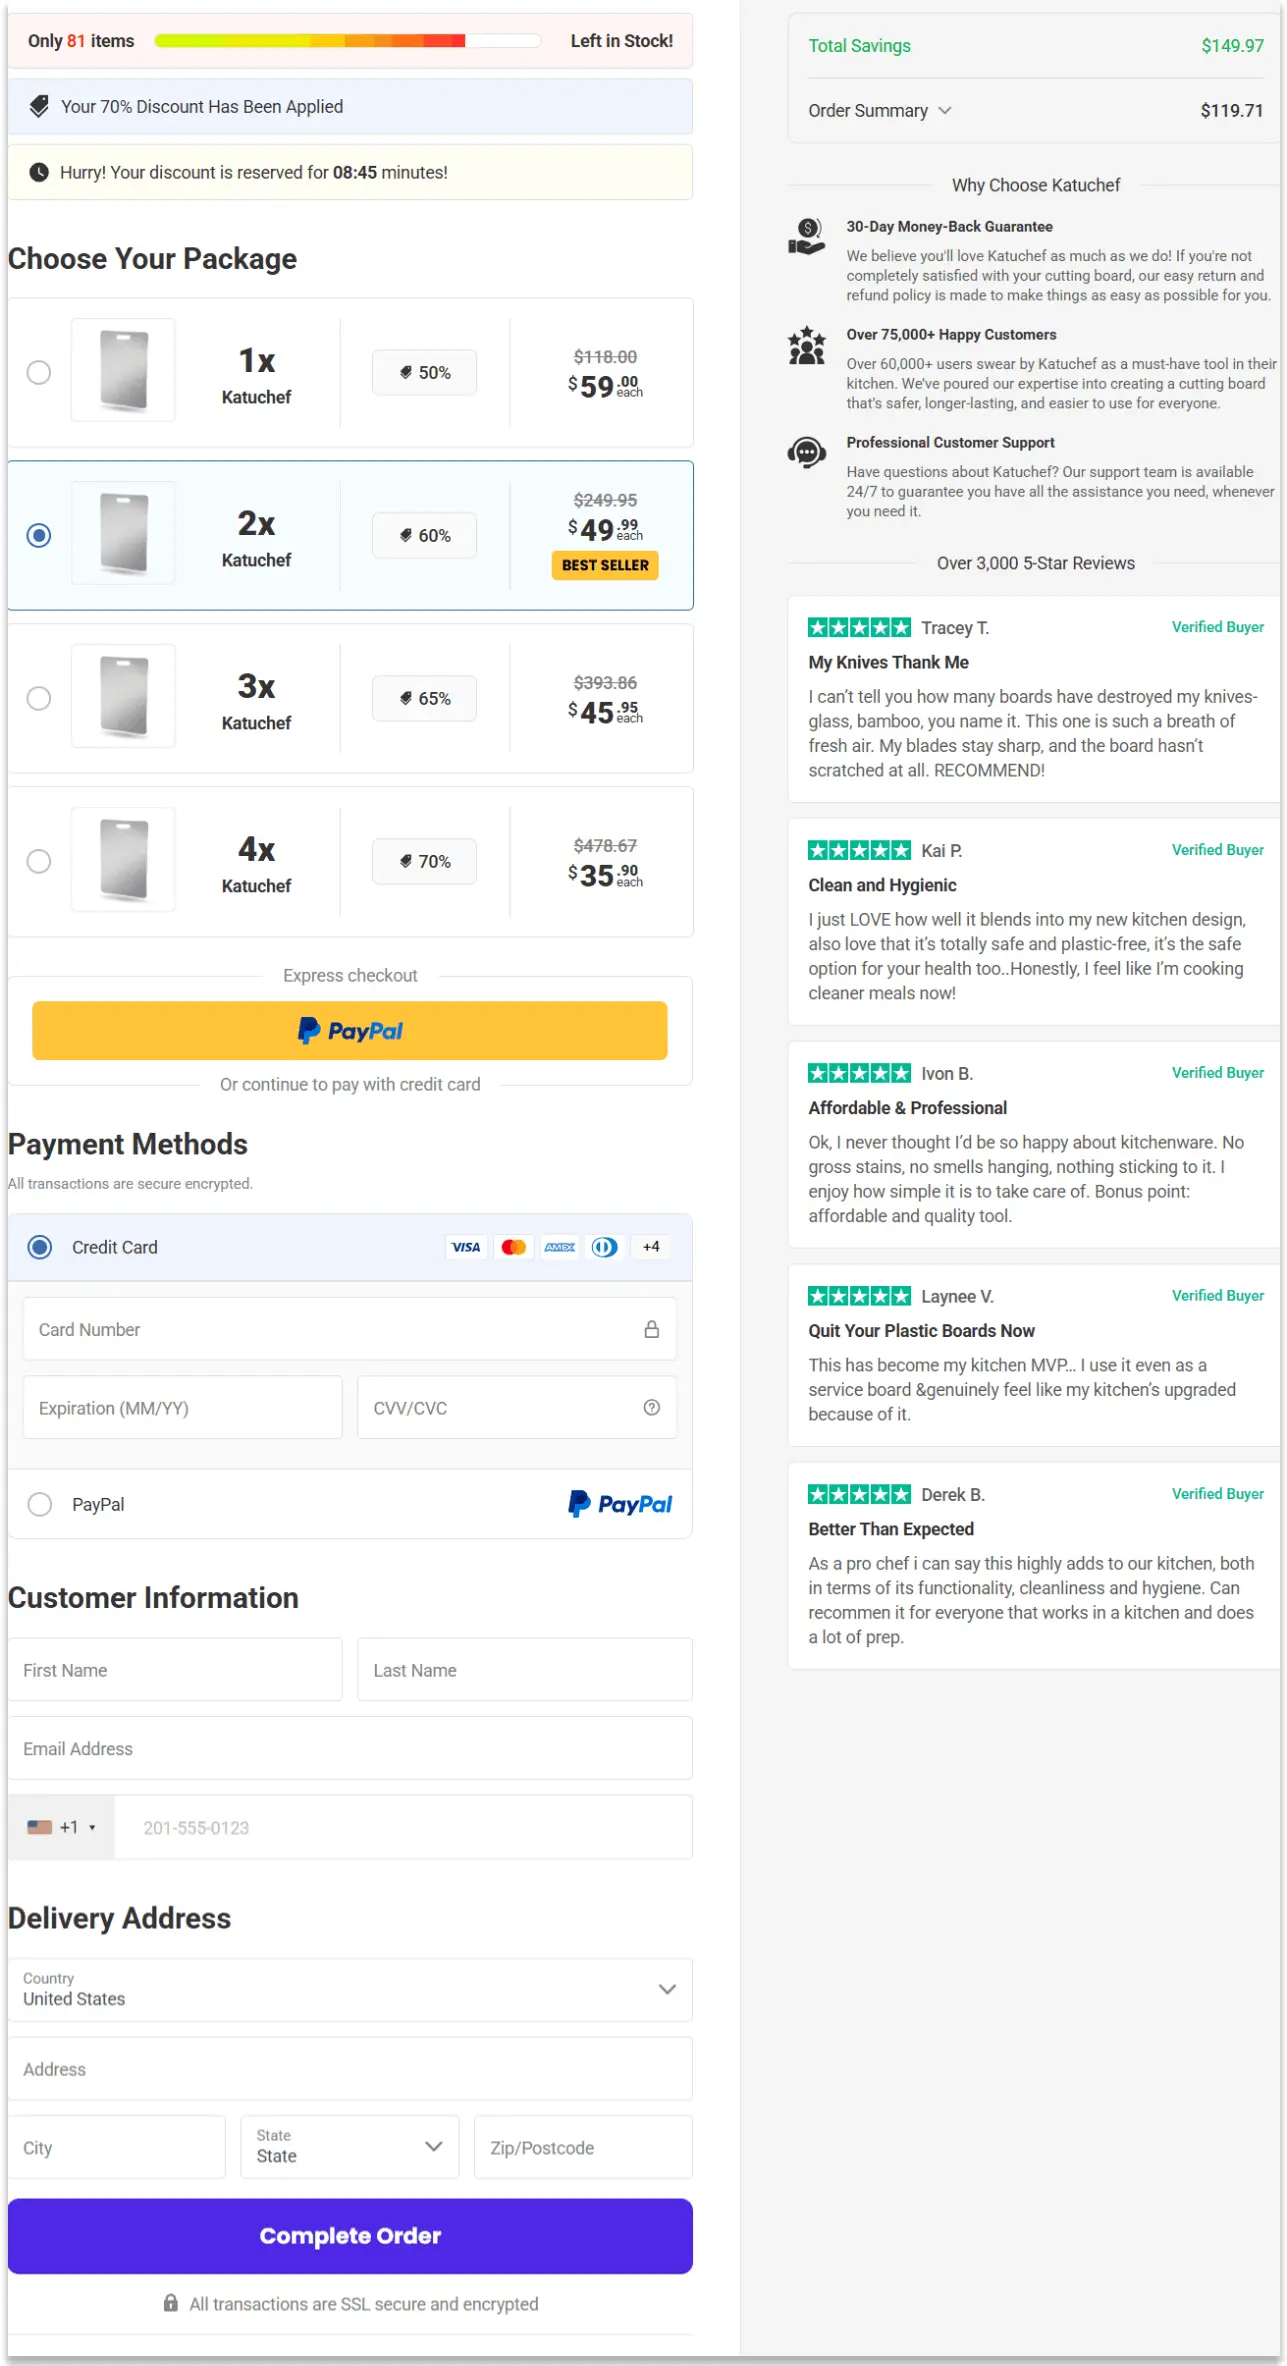
Task: Click the 70% discount tag badge
Action: coord(424,861)
